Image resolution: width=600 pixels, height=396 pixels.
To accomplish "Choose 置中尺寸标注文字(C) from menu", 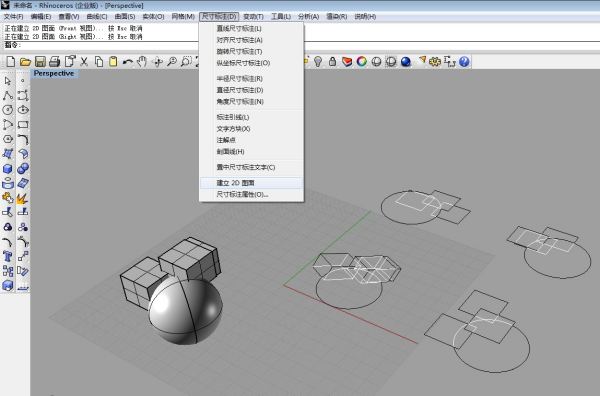I will pyautogui.click(x=251, y=168).
